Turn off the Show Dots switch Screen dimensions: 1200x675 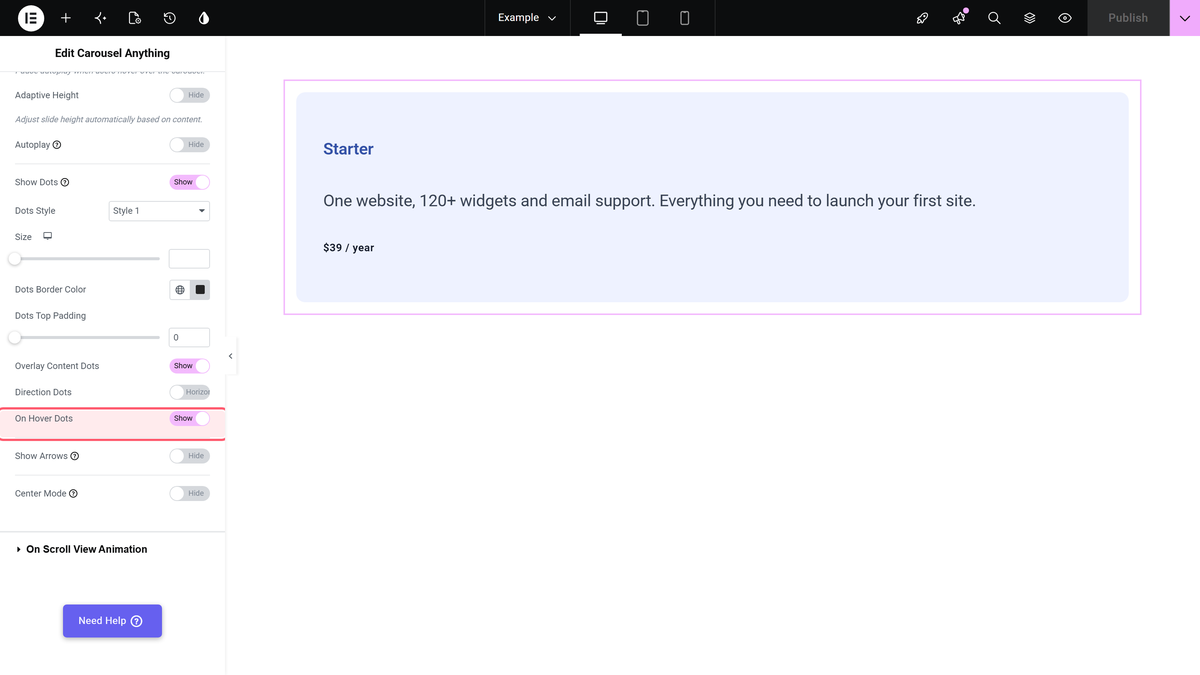189,182
